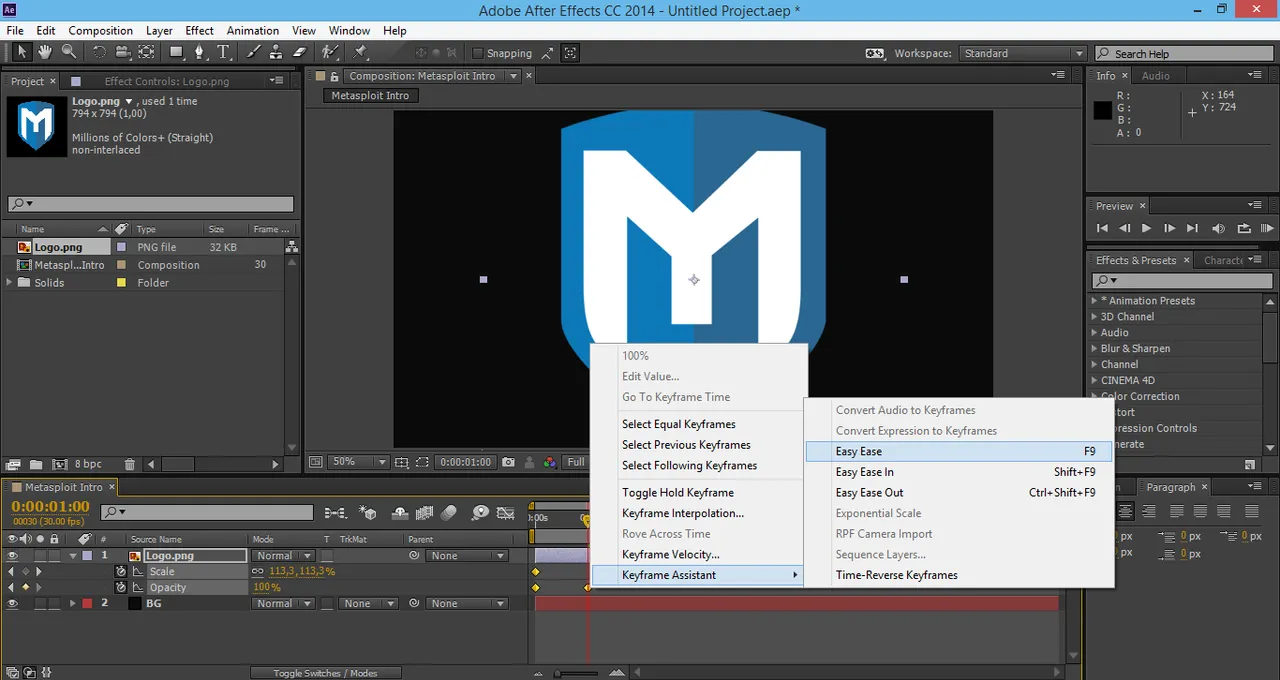Select the Hand tool
Viewport: 1280px width, 680px height.
pos(45,53)
